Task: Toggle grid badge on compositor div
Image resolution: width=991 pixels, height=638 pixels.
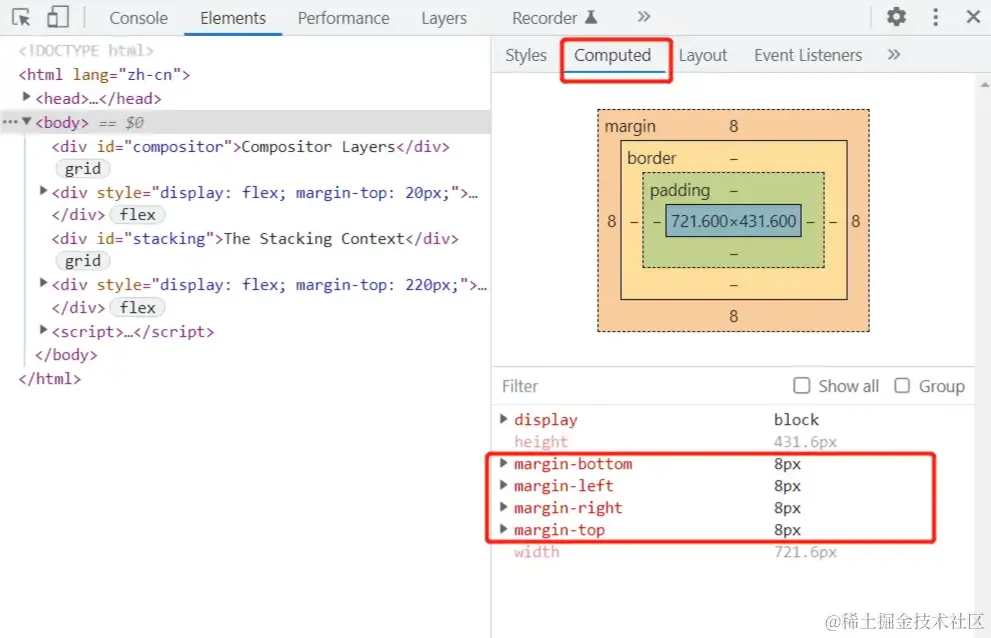Action: click(x=83, y=169)
